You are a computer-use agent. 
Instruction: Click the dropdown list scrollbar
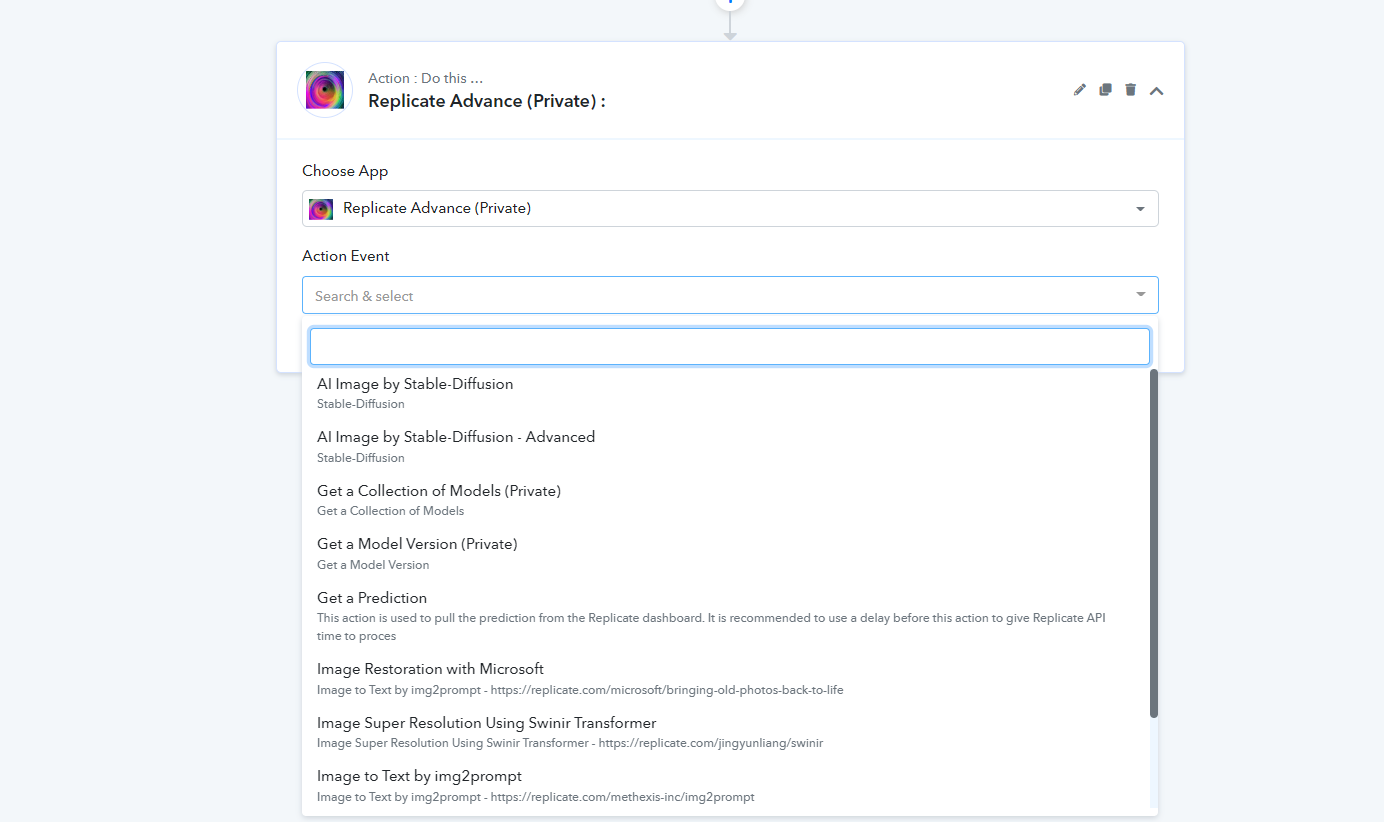(1154, 543)
